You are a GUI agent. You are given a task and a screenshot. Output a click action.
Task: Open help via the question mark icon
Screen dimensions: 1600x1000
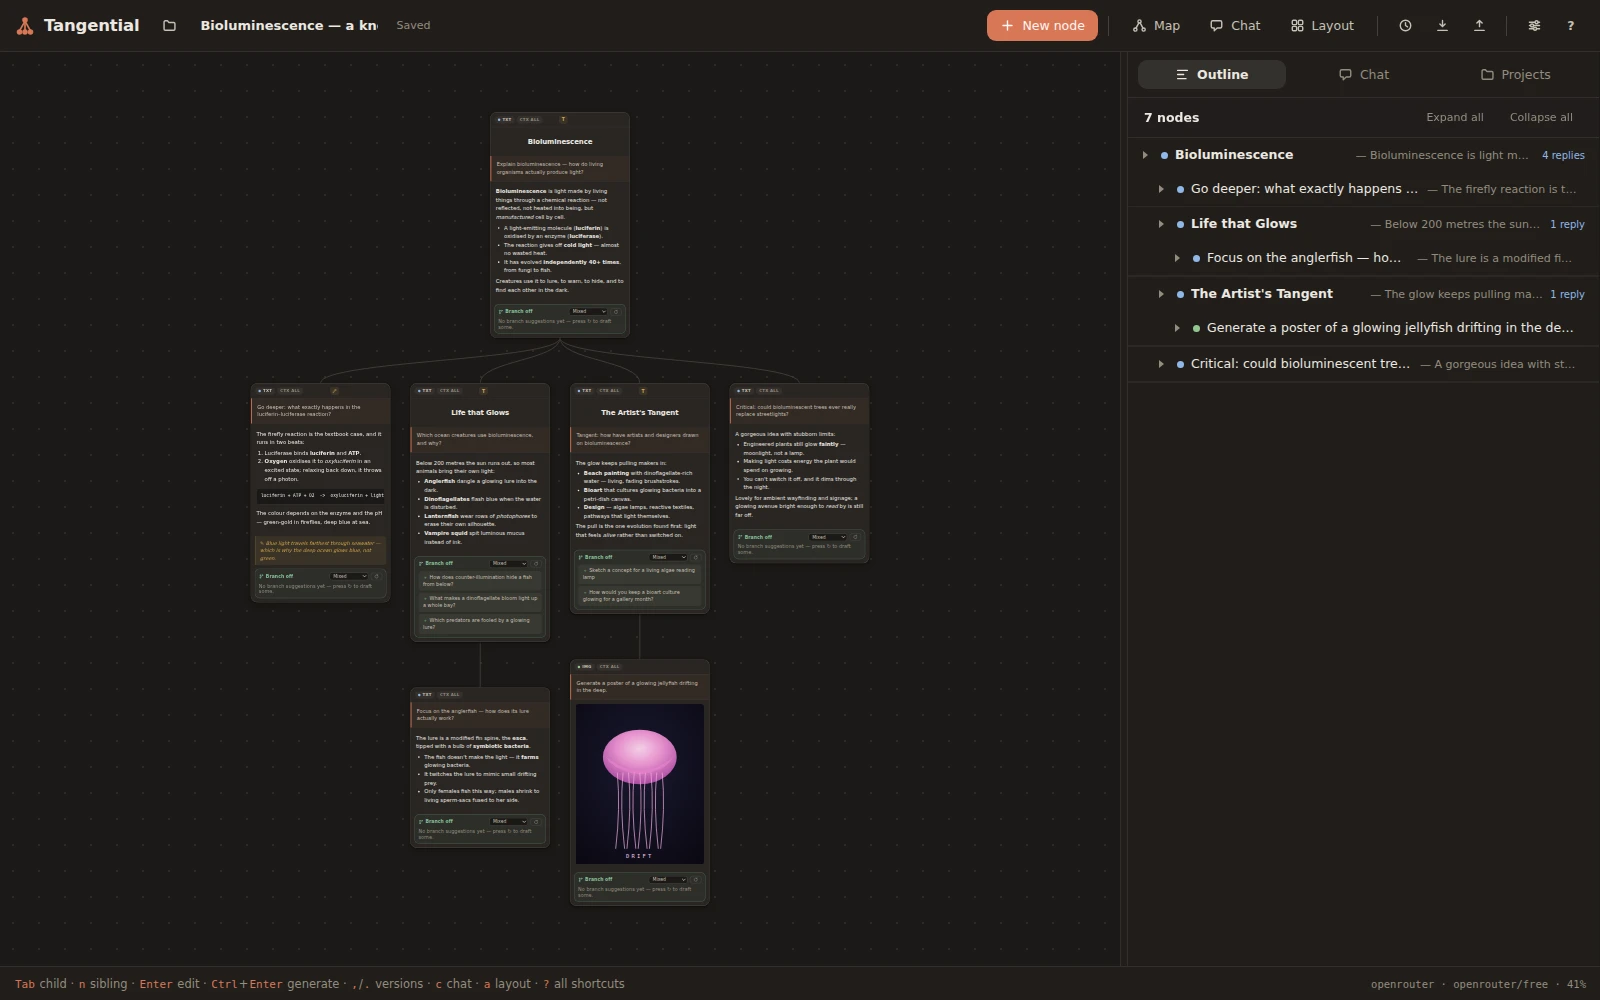click(x=1570, y=26)
